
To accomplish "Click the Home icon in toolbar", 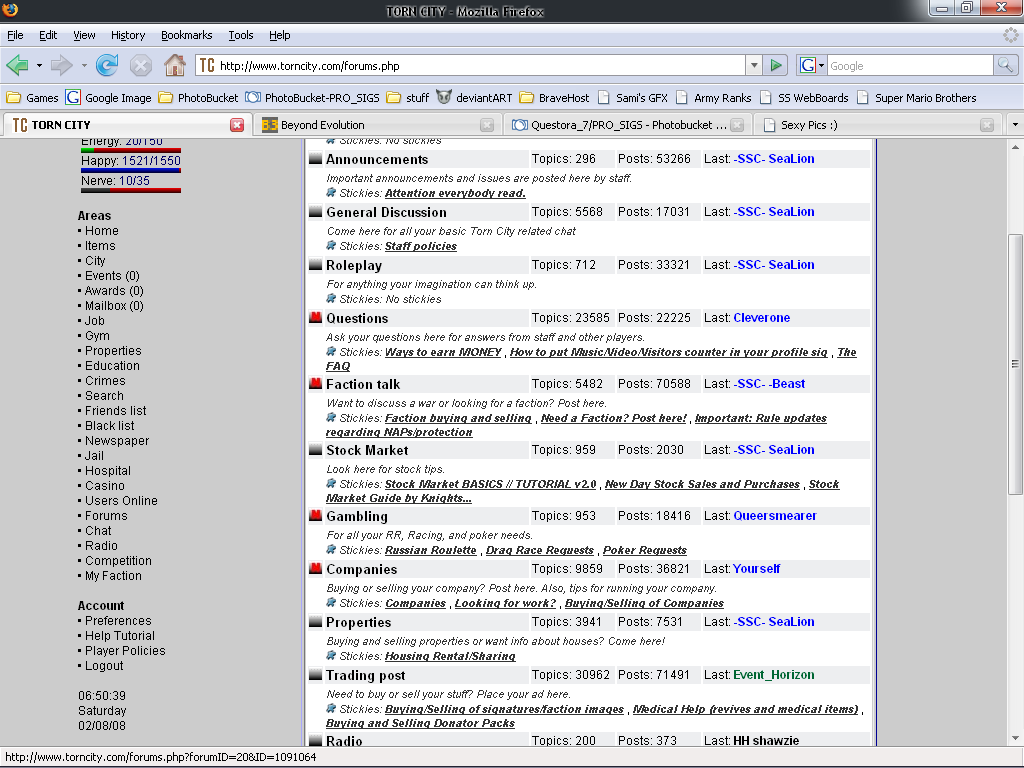I will [x=174, y=66].
